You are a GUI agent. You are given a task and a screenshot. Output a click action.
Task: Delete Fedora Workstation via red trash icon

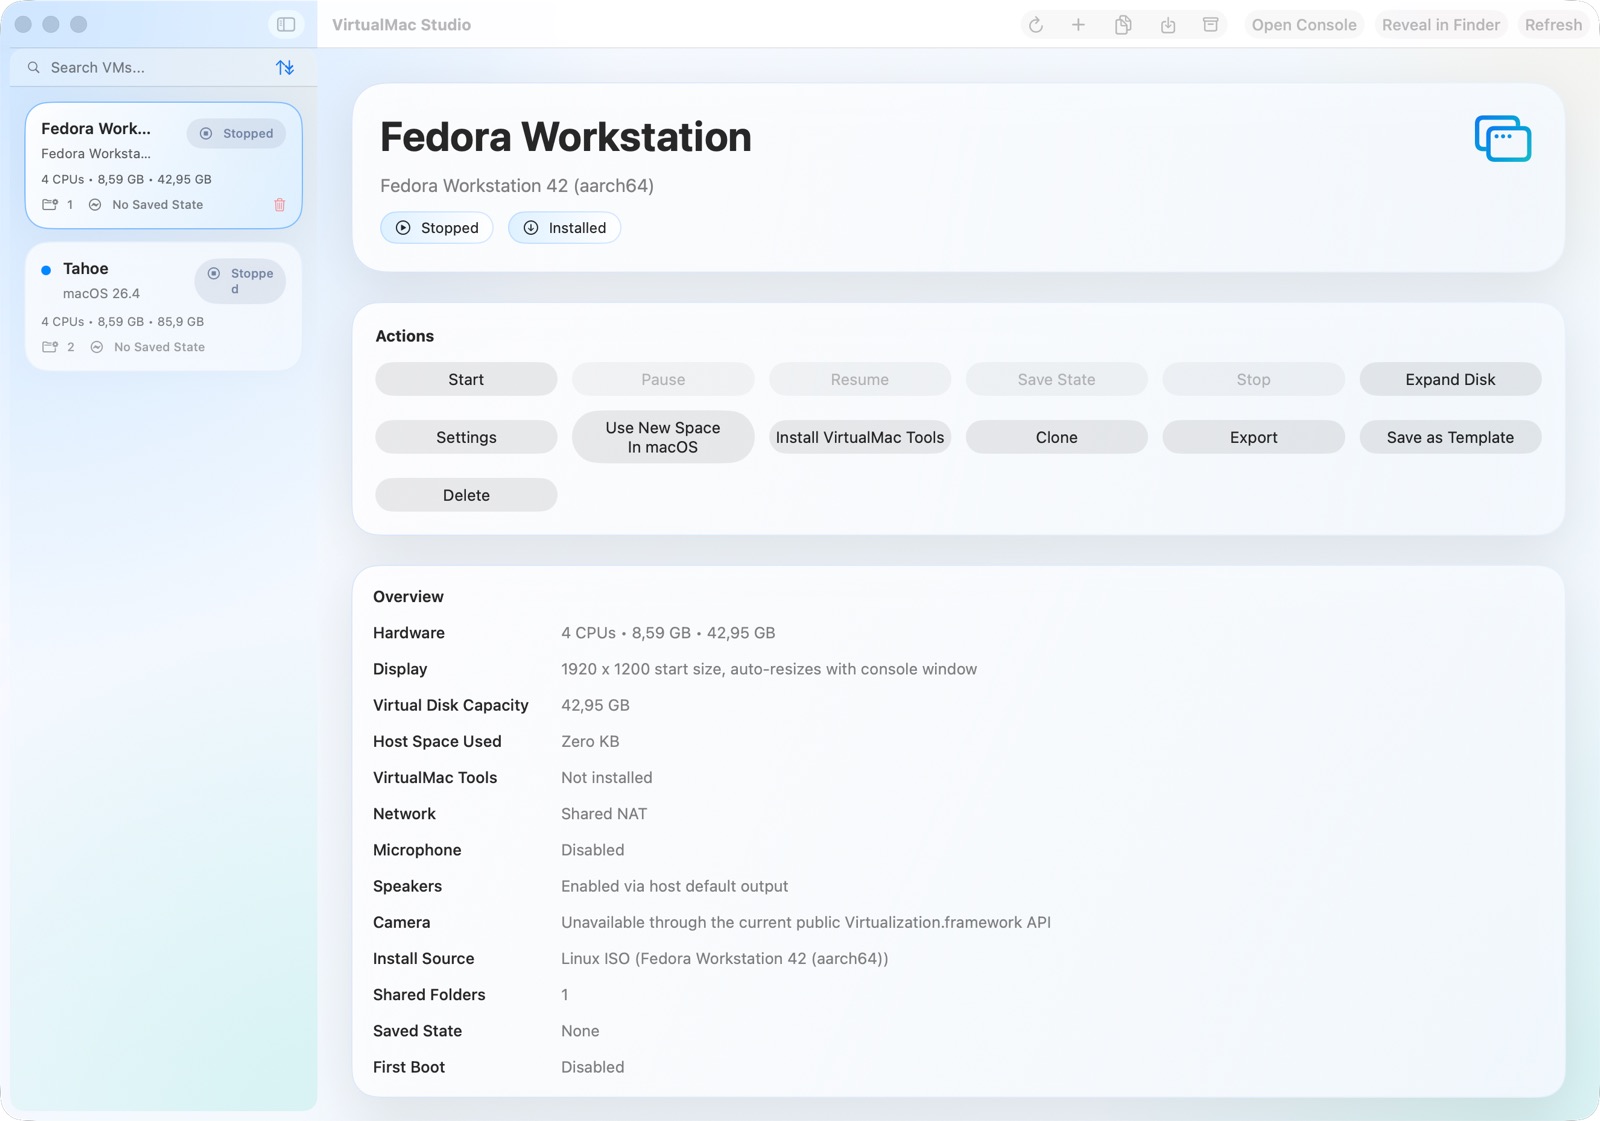click(x=280, y=204)
